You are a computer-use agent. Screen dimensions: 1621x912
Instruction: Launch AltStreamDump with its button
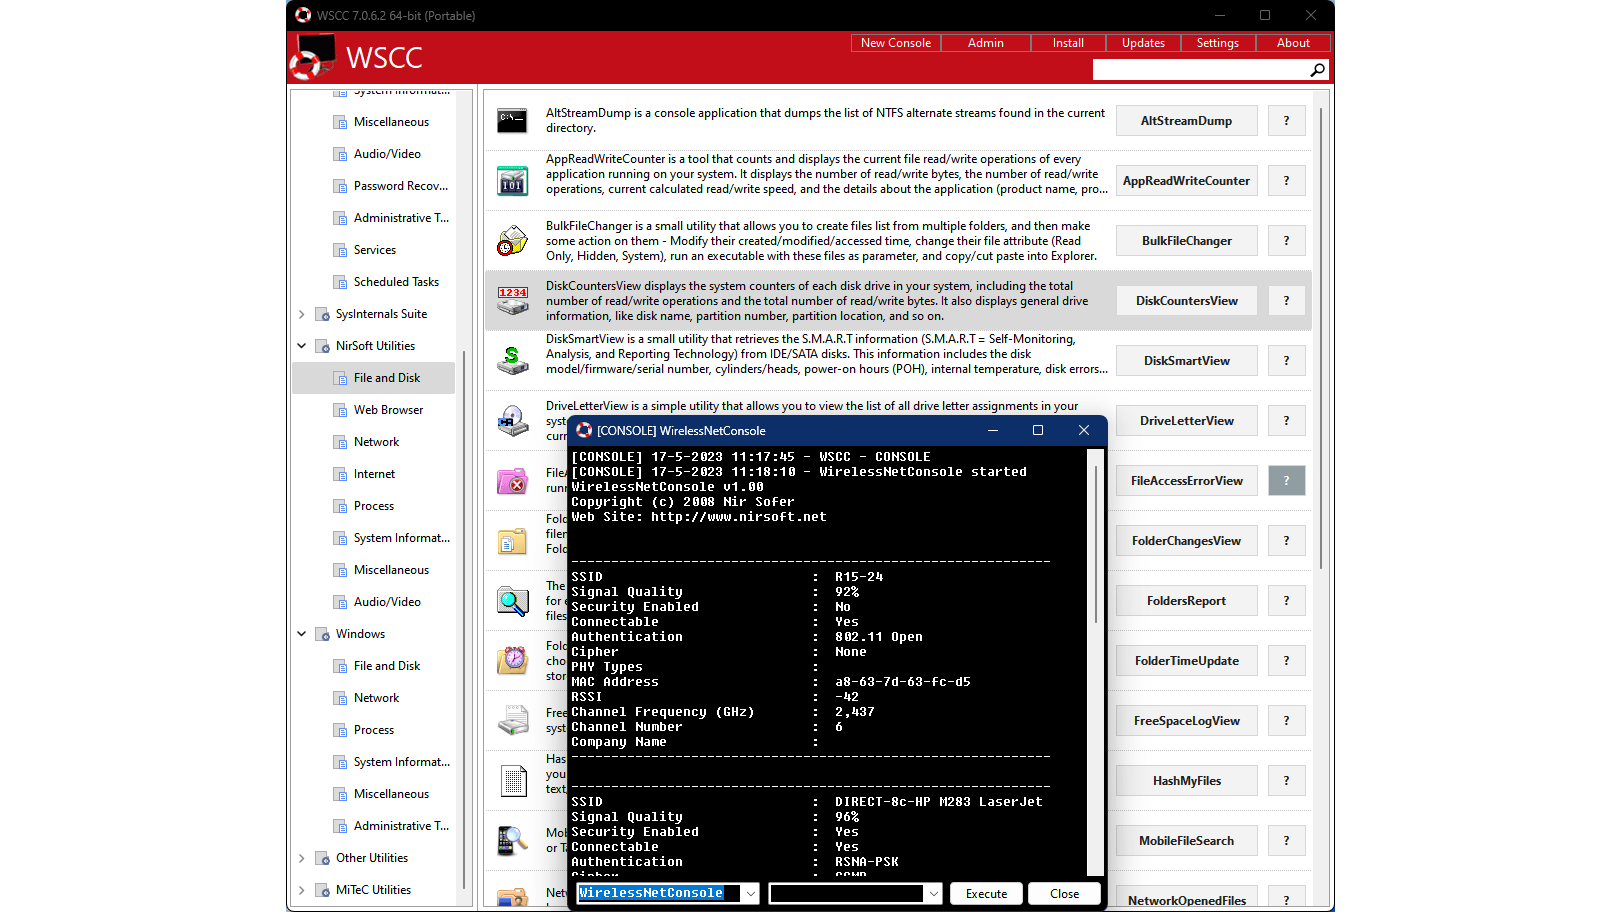click(x=1187, y=121)
